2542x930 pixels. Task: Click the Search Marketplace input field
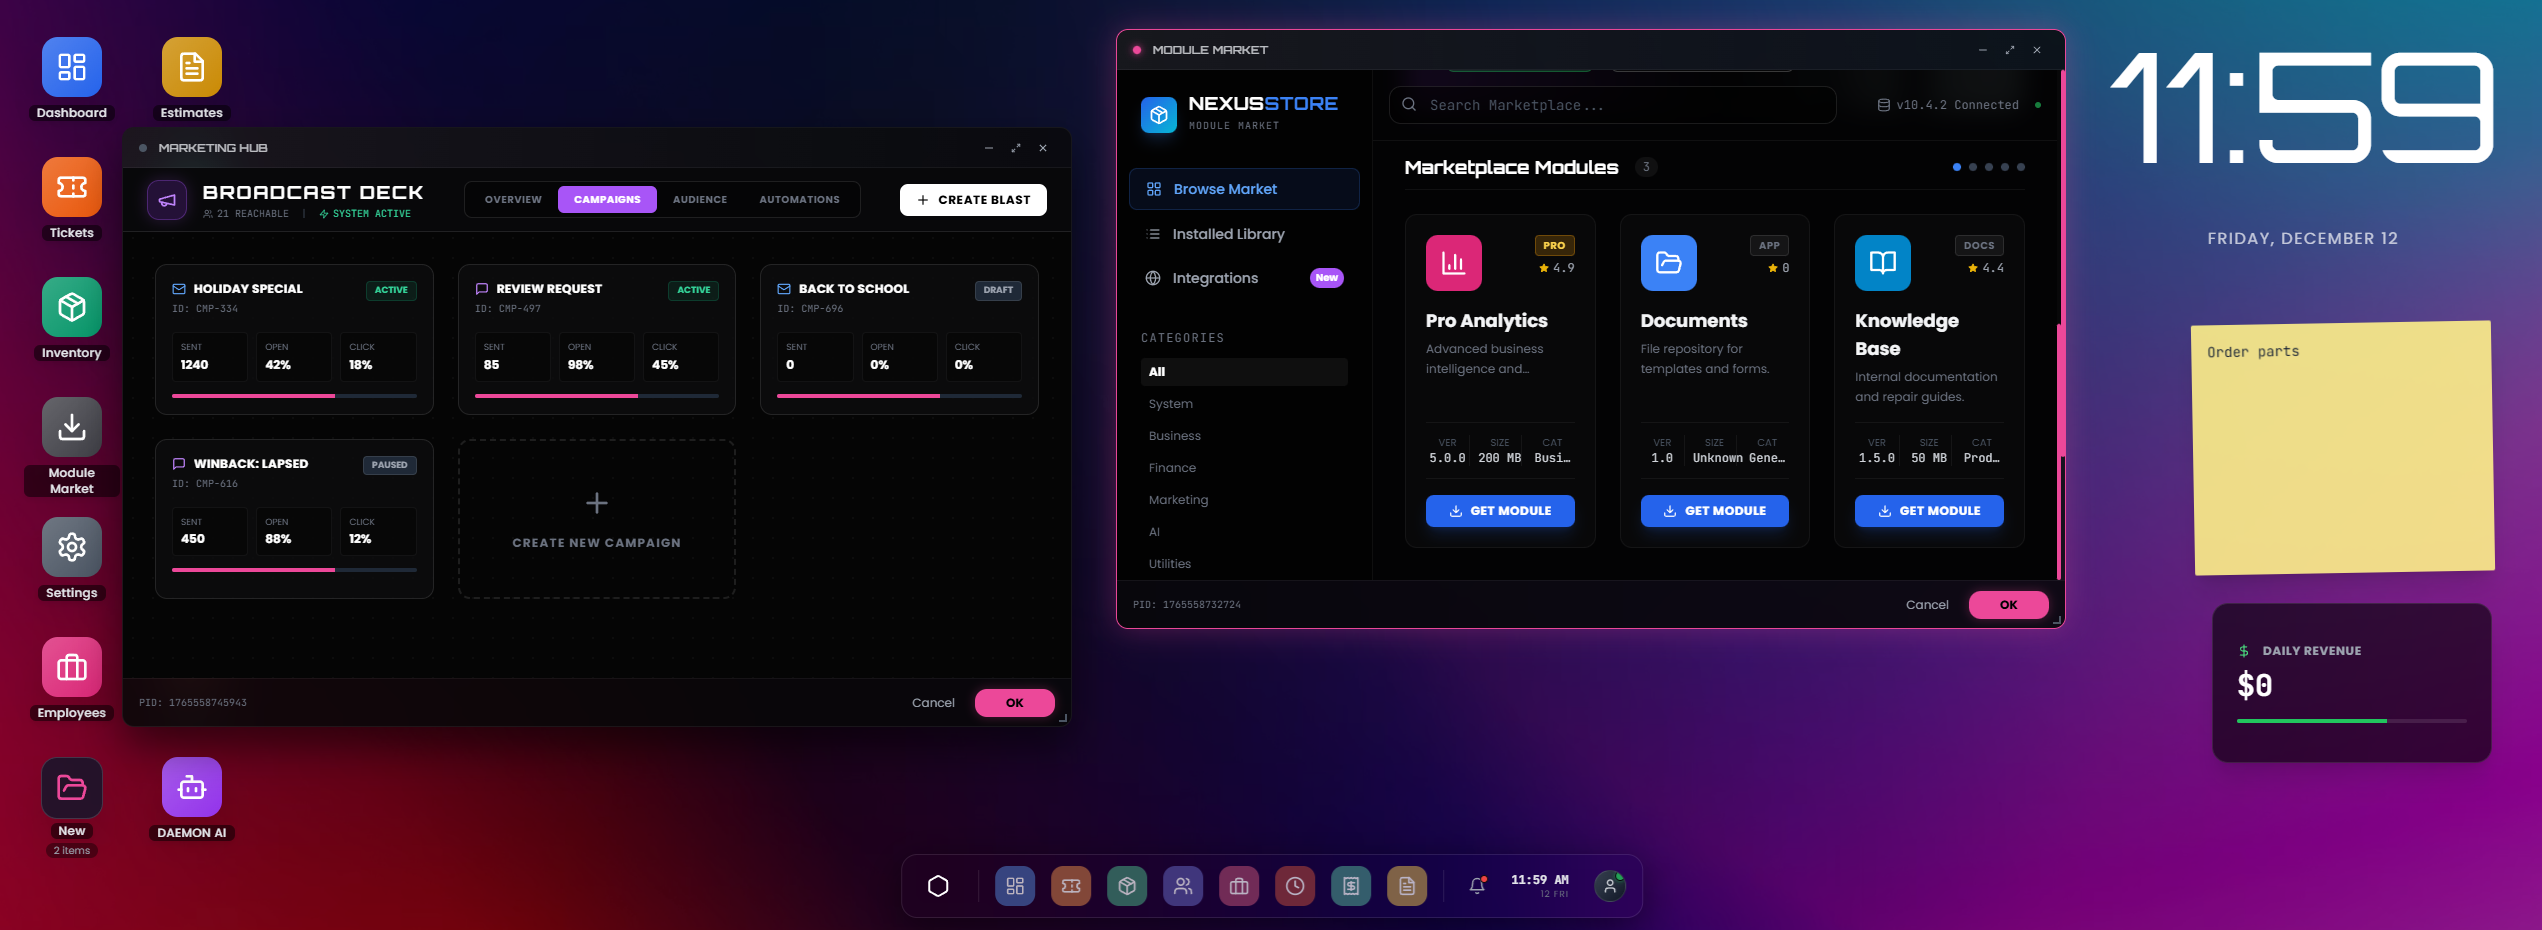tap(1612, 105)
